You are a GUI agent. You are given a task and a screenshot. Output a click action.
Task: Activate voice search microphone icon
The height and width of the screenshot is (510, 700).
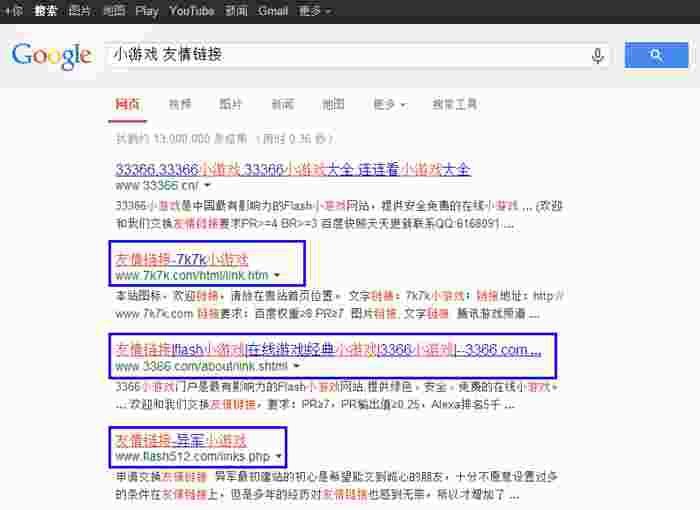(x=597, y=56)
